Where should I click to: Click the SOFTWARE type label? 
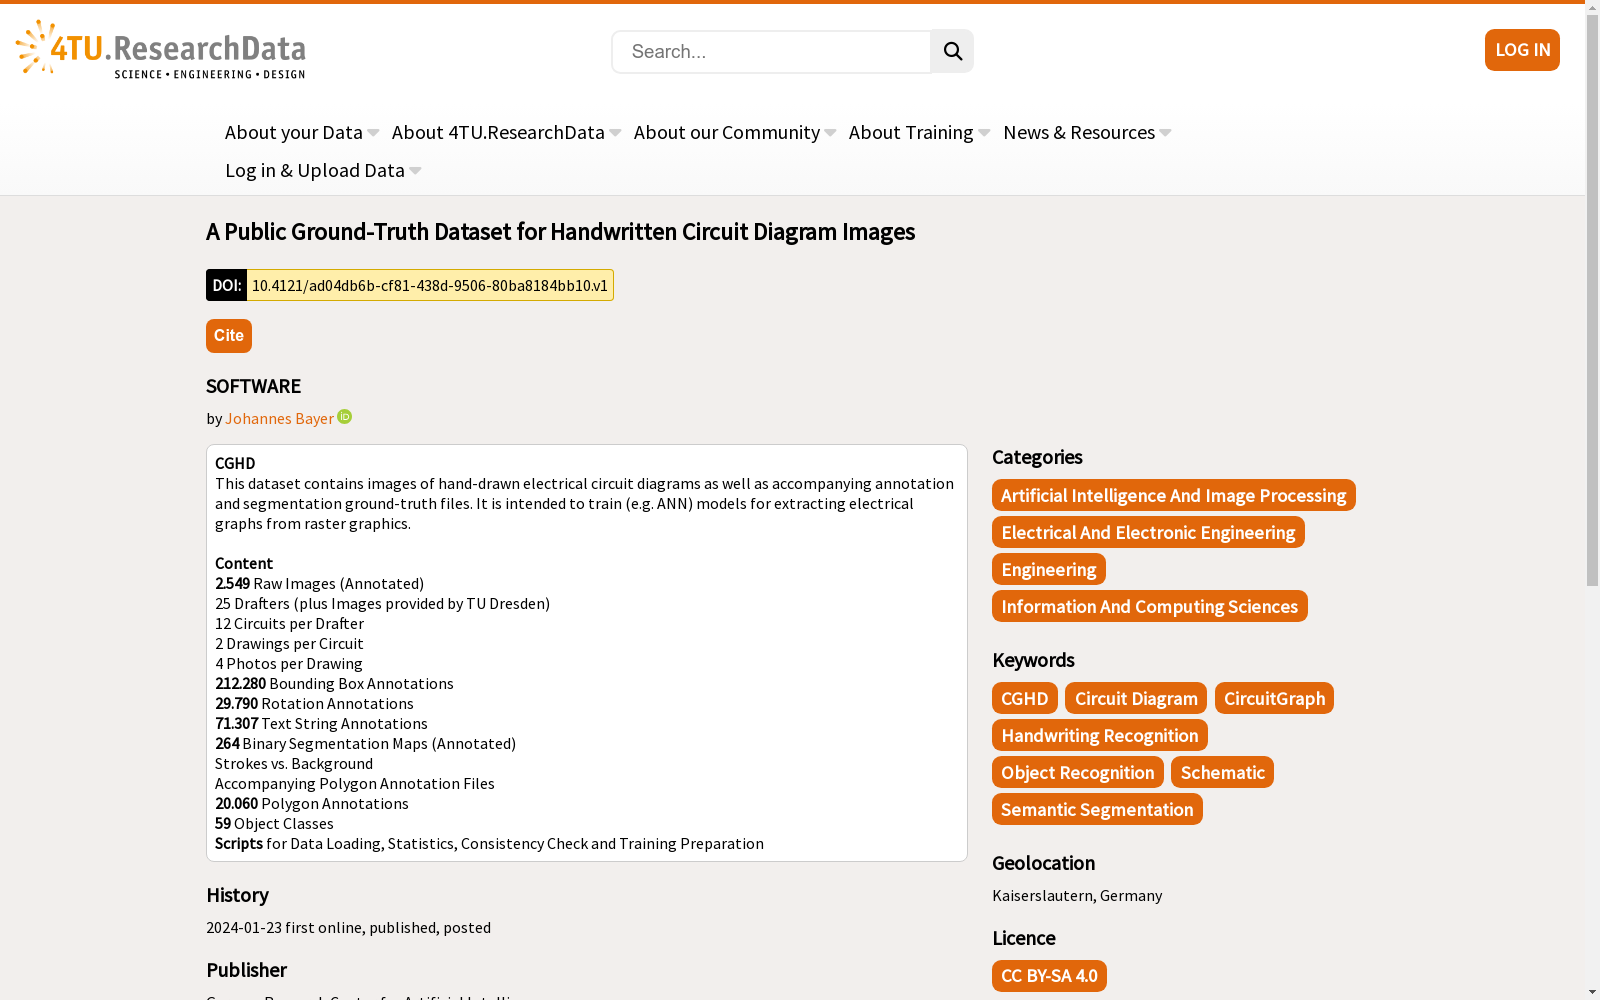[x=253, y=386]
